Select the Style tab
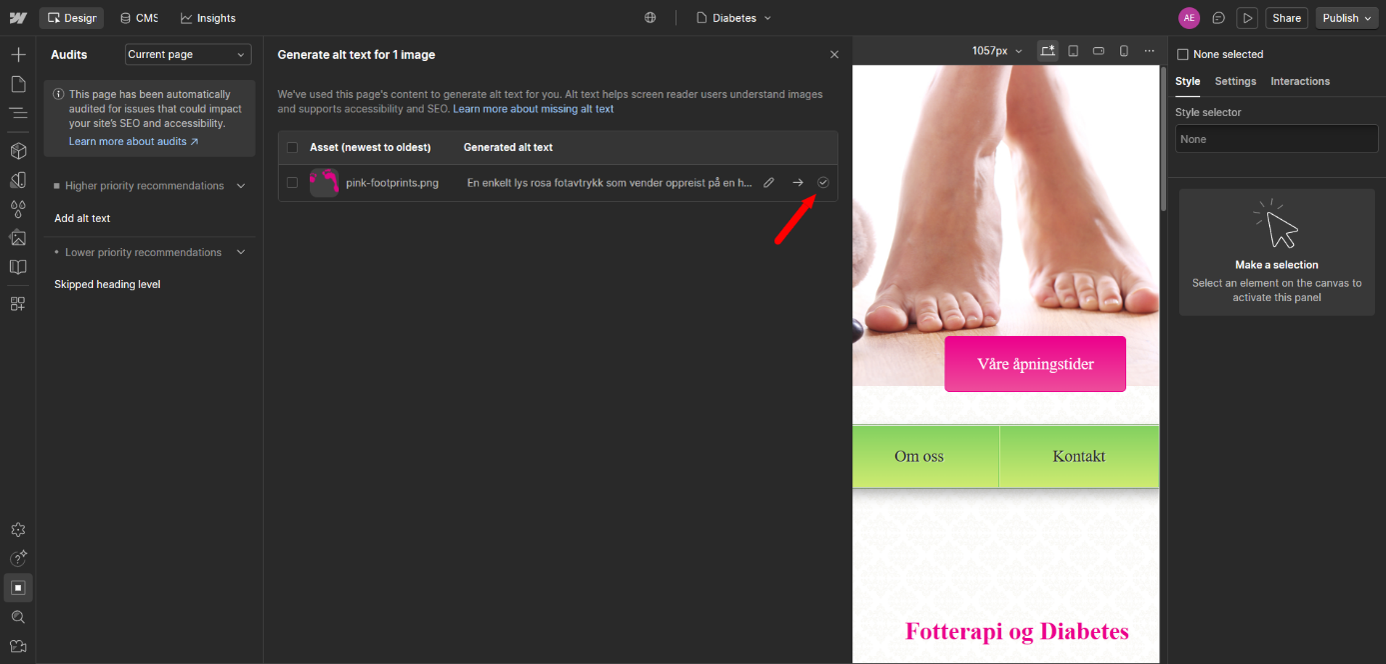1386x664 pixels. 1187,82
